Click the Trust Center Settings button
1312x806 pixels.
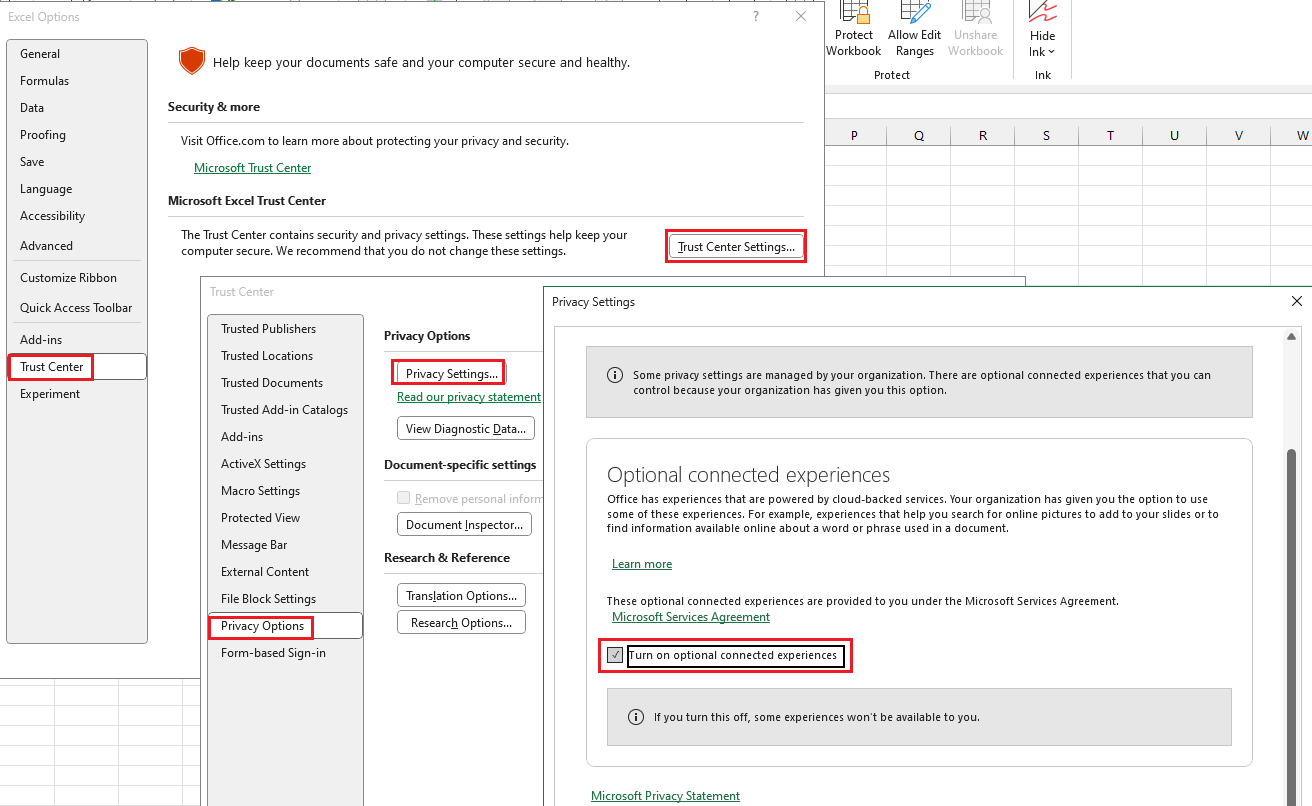click(x=736, y=246)
